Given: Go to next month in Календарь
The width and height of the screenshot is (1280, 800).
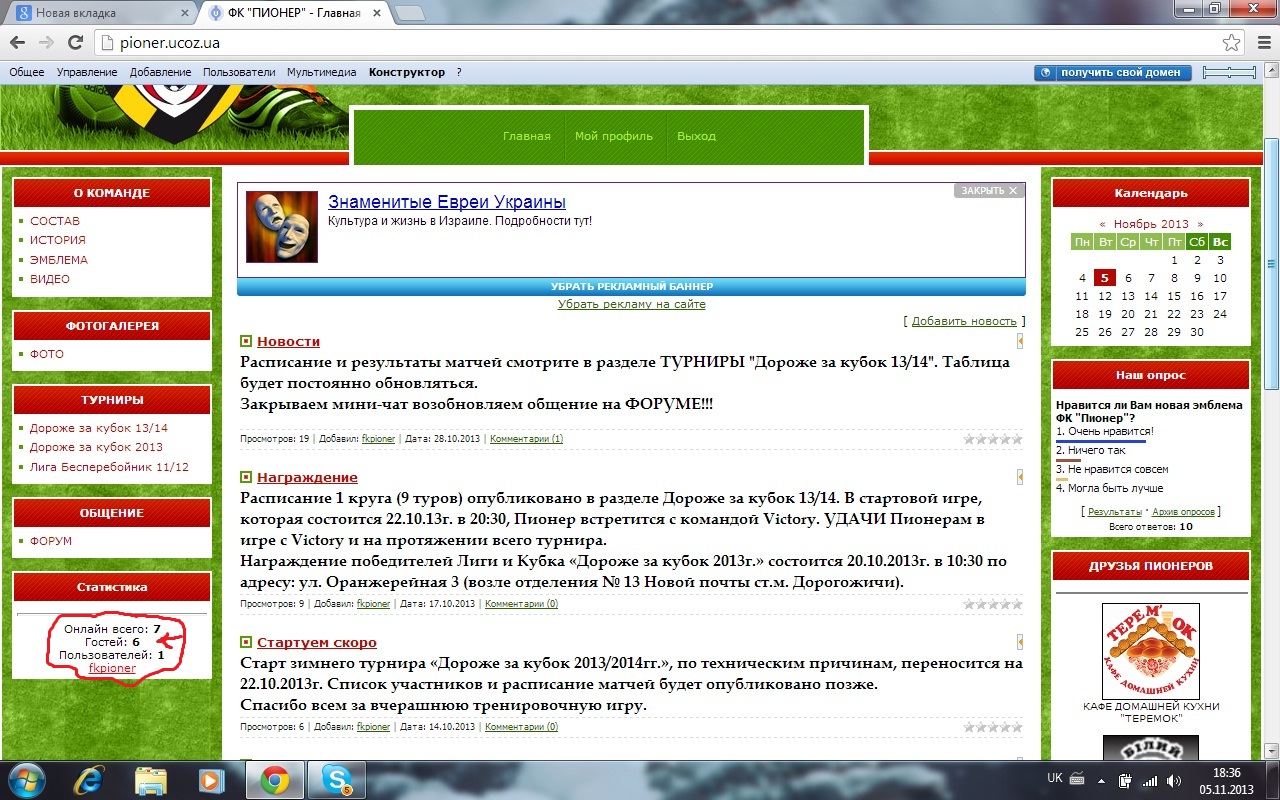Looking at the screenshot, I should click(1200, 224).
